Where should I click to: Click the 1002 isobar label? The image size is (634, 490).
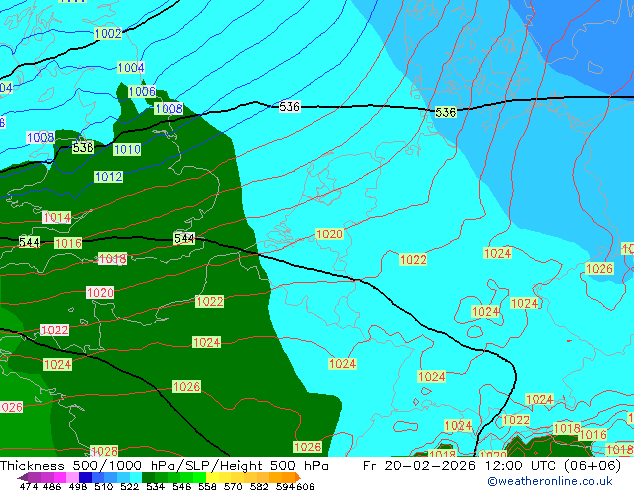[x=108, y=33]
